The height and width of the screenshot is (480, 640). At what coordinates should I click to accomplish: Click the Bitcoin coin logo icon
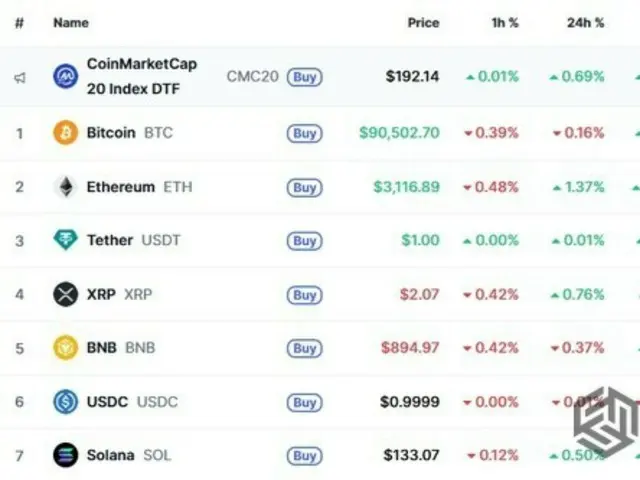tap(65, 133)
